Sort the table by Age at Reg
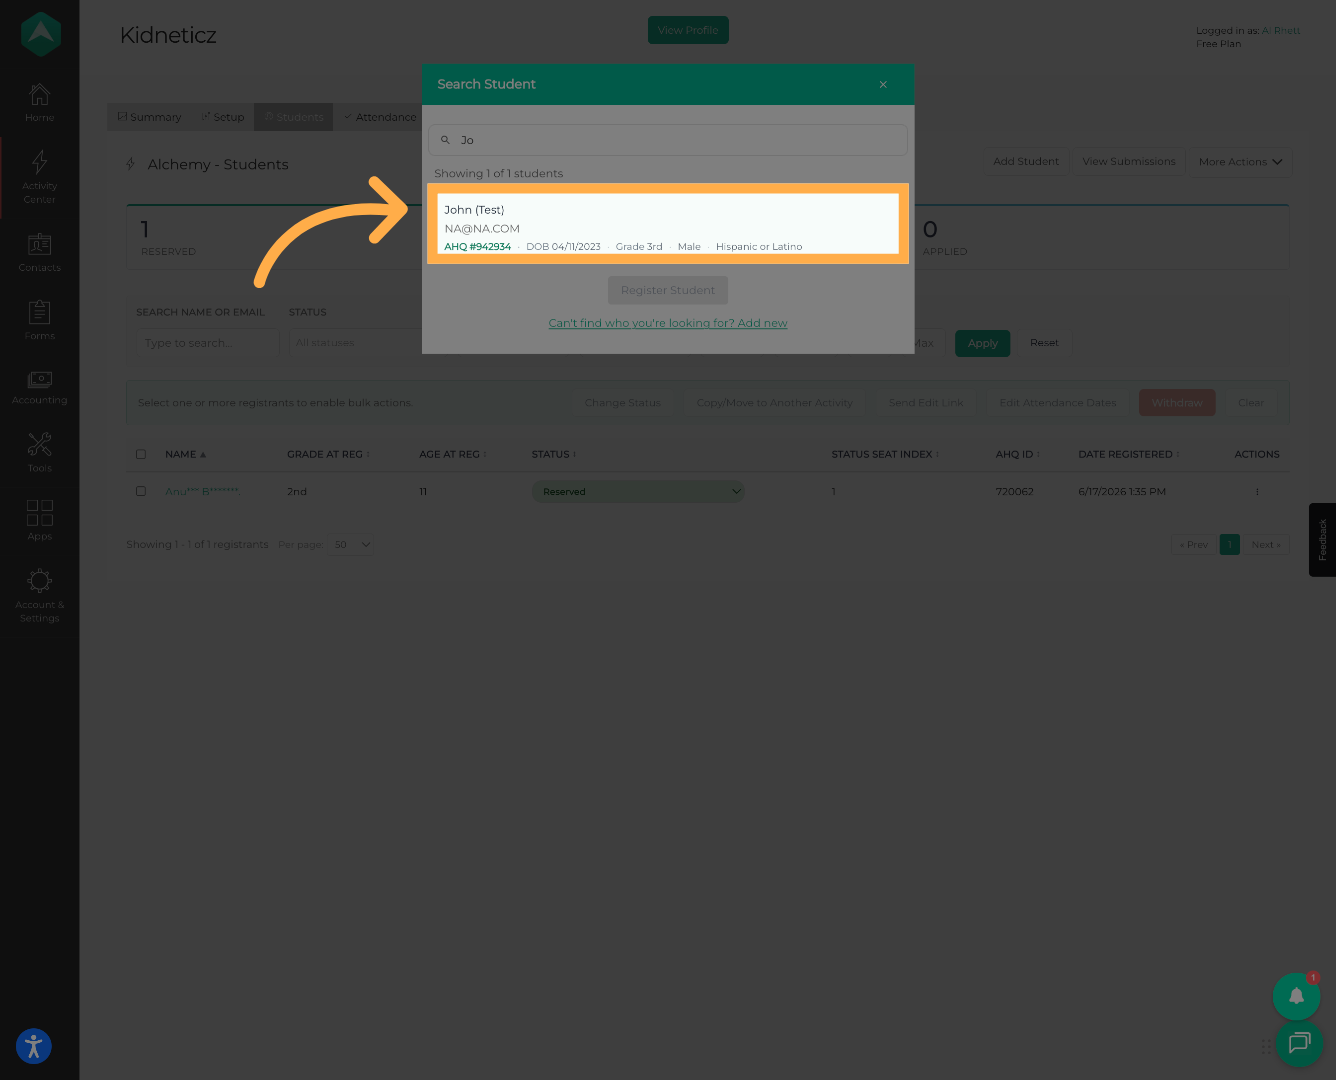Viewport: 1336px width, 1080px height. [x=453, y=454]
